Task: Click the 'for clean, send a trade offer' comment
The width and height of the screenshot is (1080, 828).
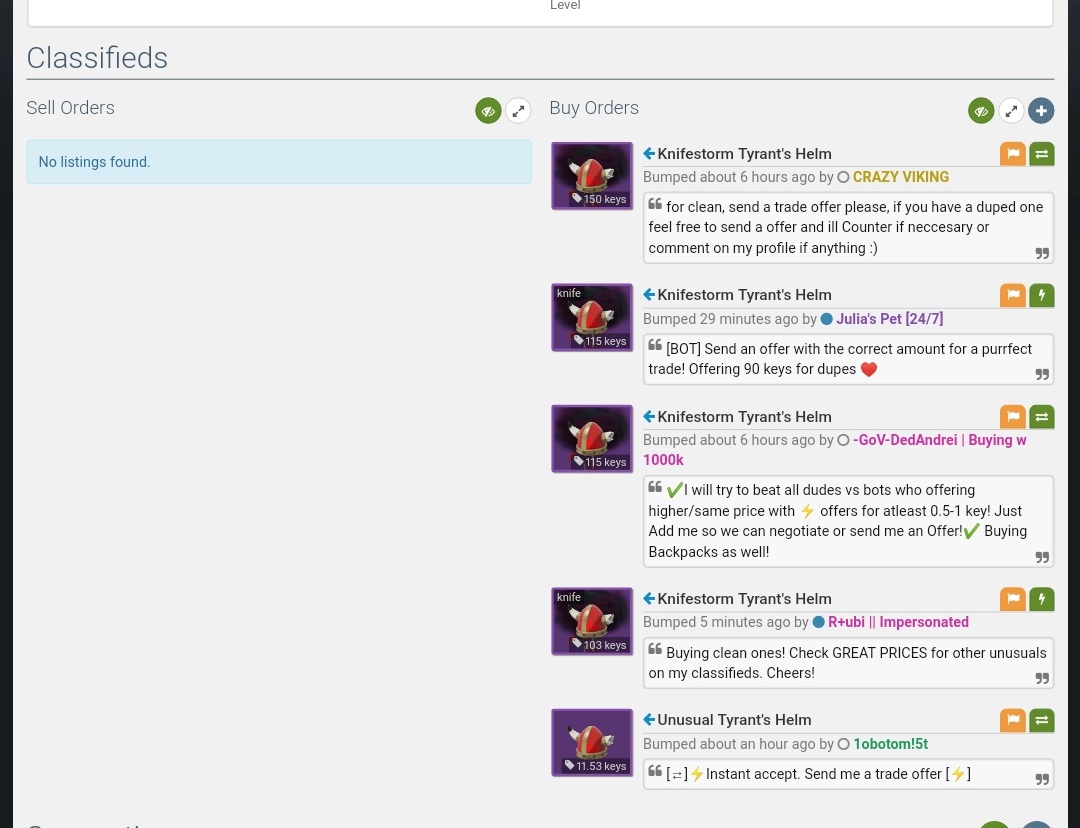Action: pos(849,227)
